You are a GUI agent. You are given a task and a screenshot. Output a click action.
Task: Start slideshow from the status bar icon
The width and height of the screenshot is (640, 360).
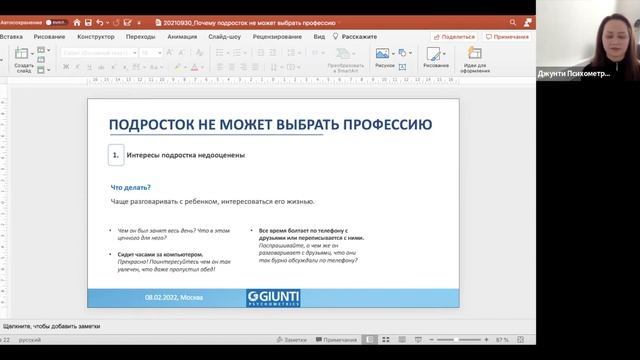418,340
